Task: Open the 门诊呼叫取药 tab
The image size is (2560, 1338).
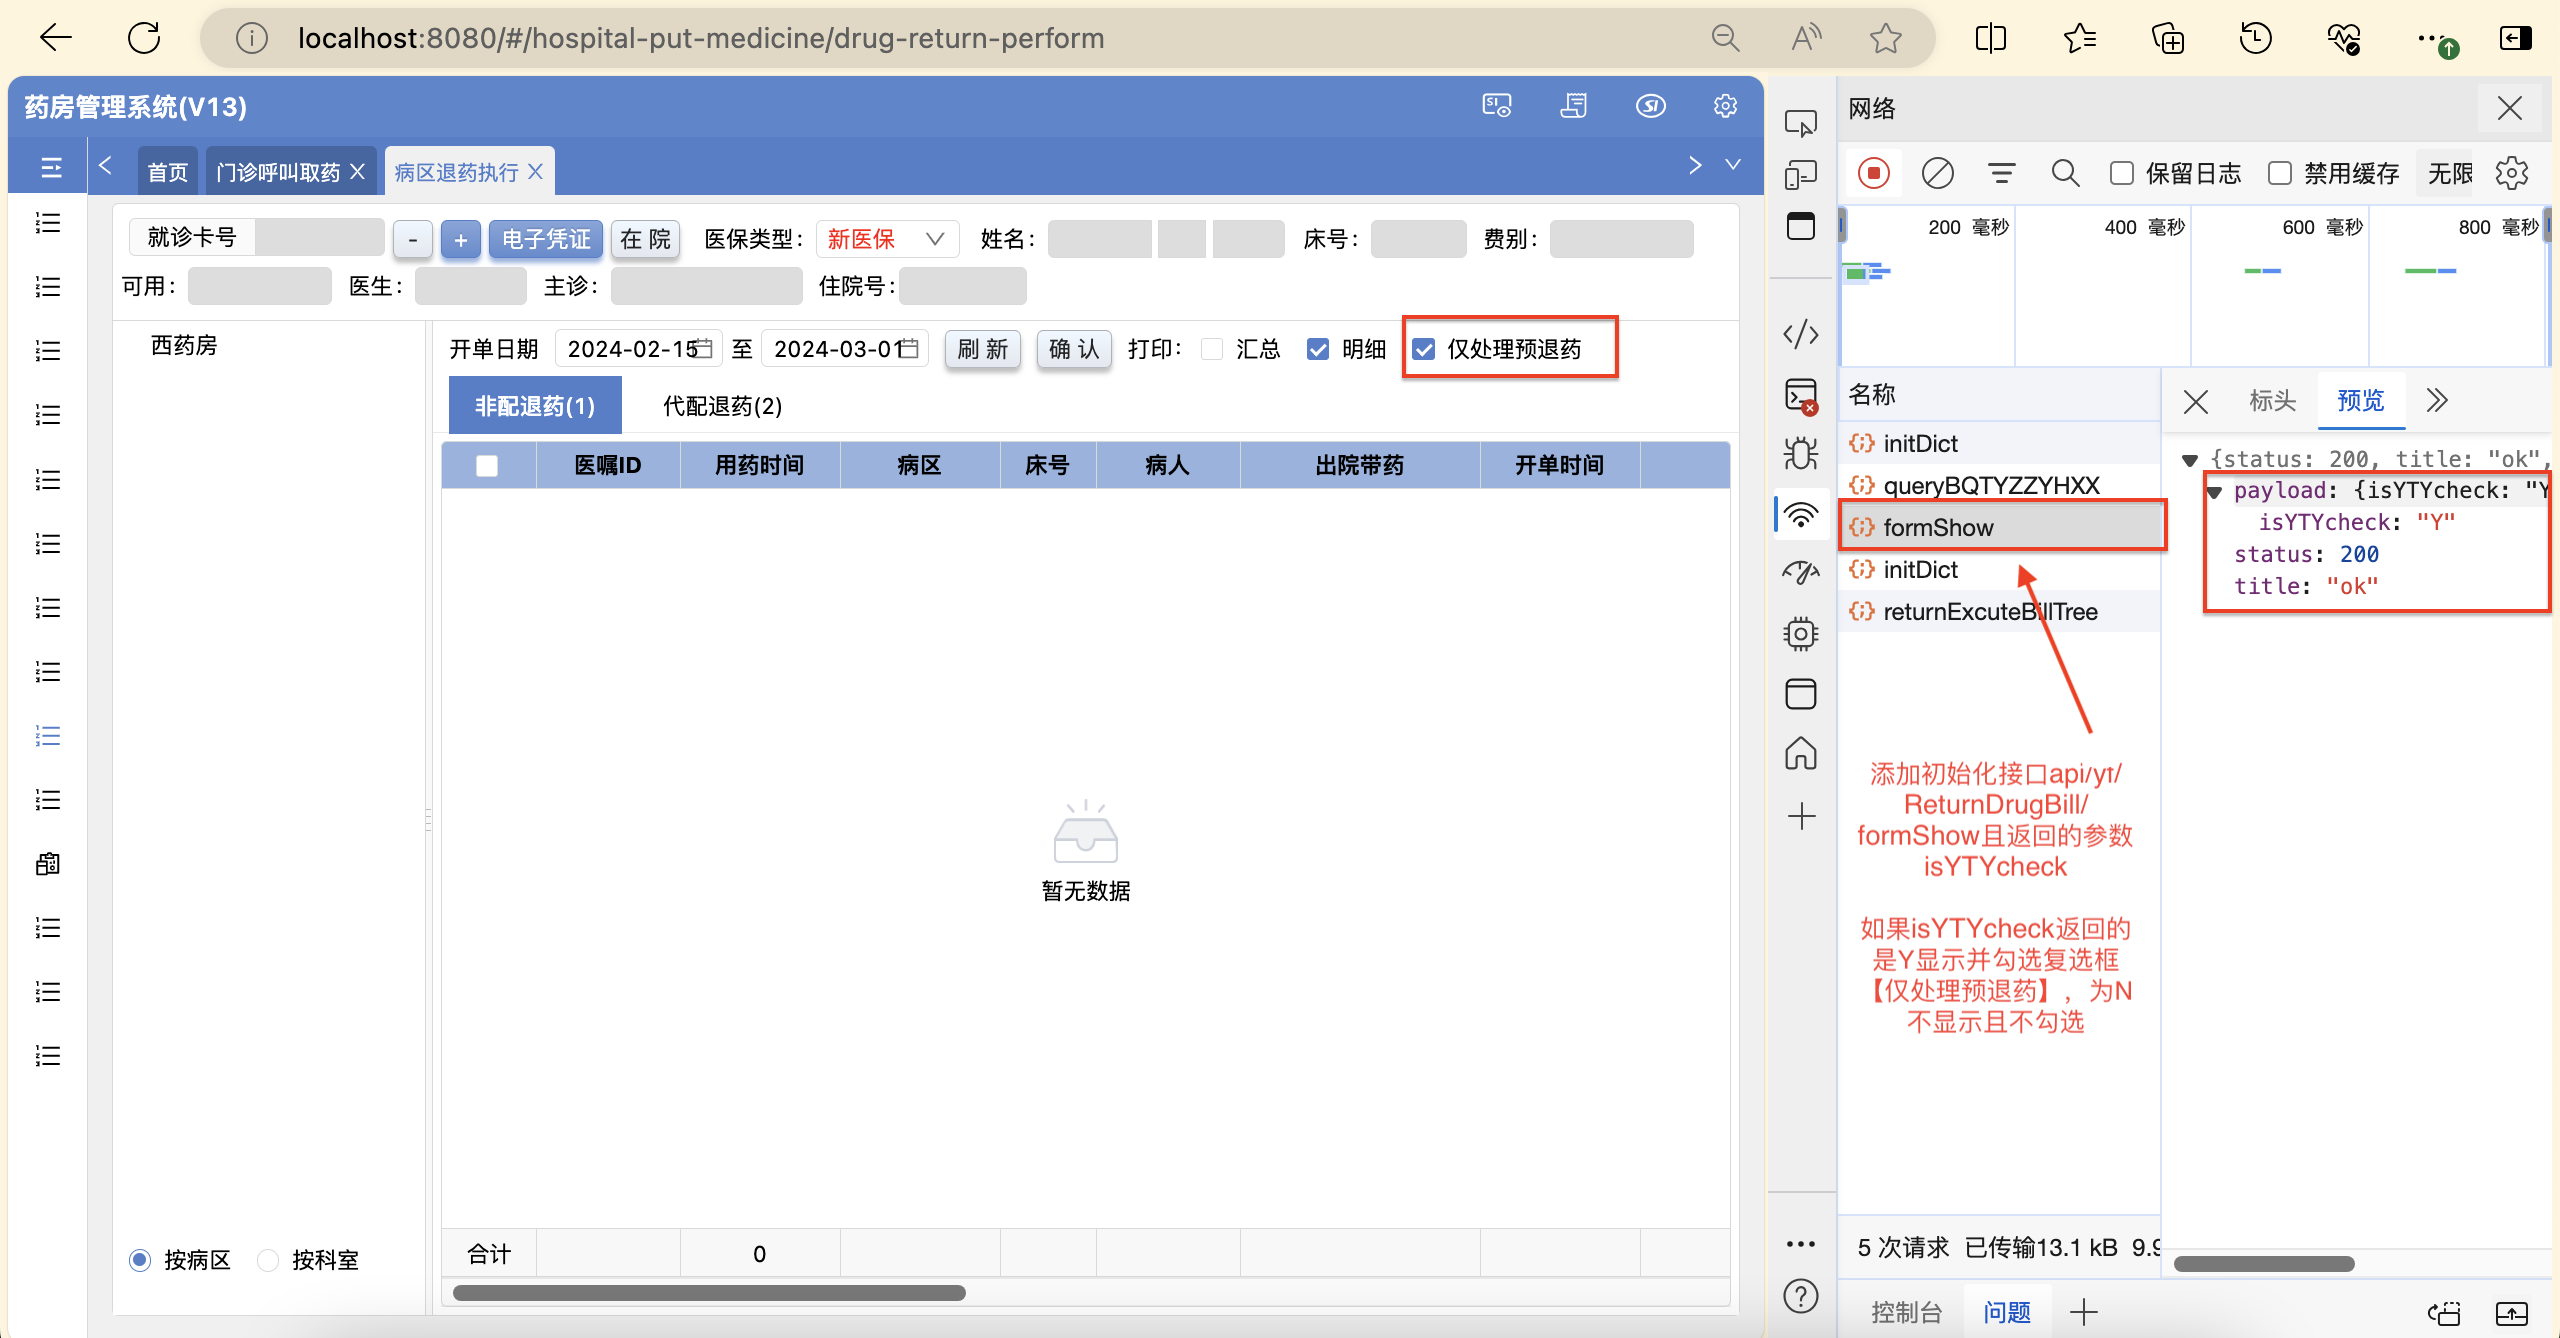Action: pos(278,172)
